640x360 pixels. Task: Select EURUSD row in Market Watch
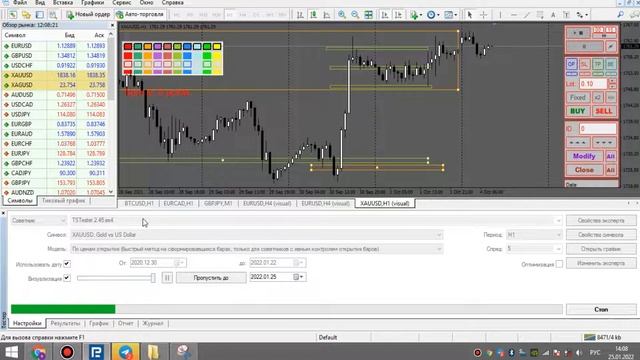coord(55,46)
